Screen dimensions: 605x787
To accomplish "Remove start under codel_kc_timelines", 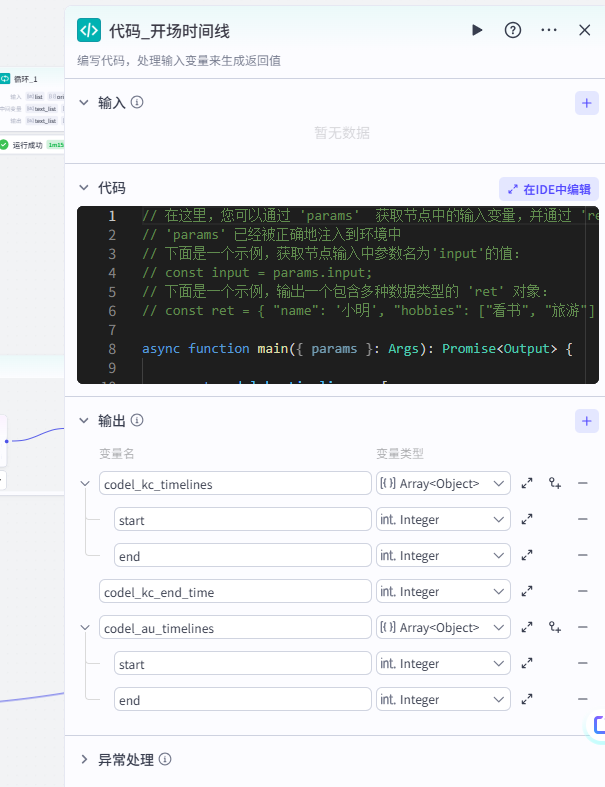I will [x=582, y=519].
